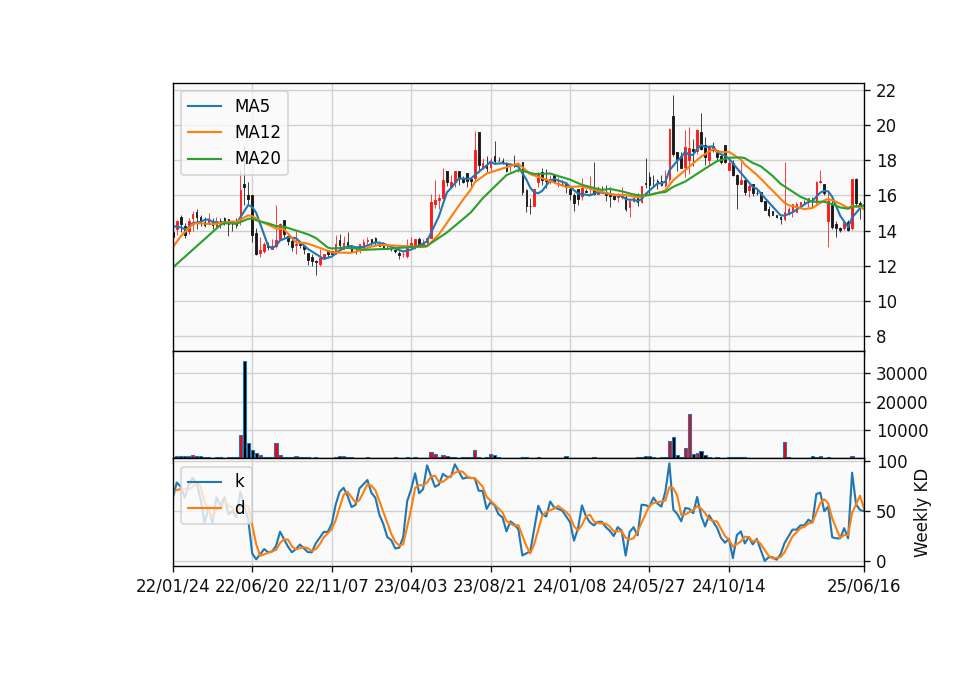Click the 24/01/08 date tick label
The width and height of the screenshot is (960, 690).
pyautogui.click(x=569, y=586)
